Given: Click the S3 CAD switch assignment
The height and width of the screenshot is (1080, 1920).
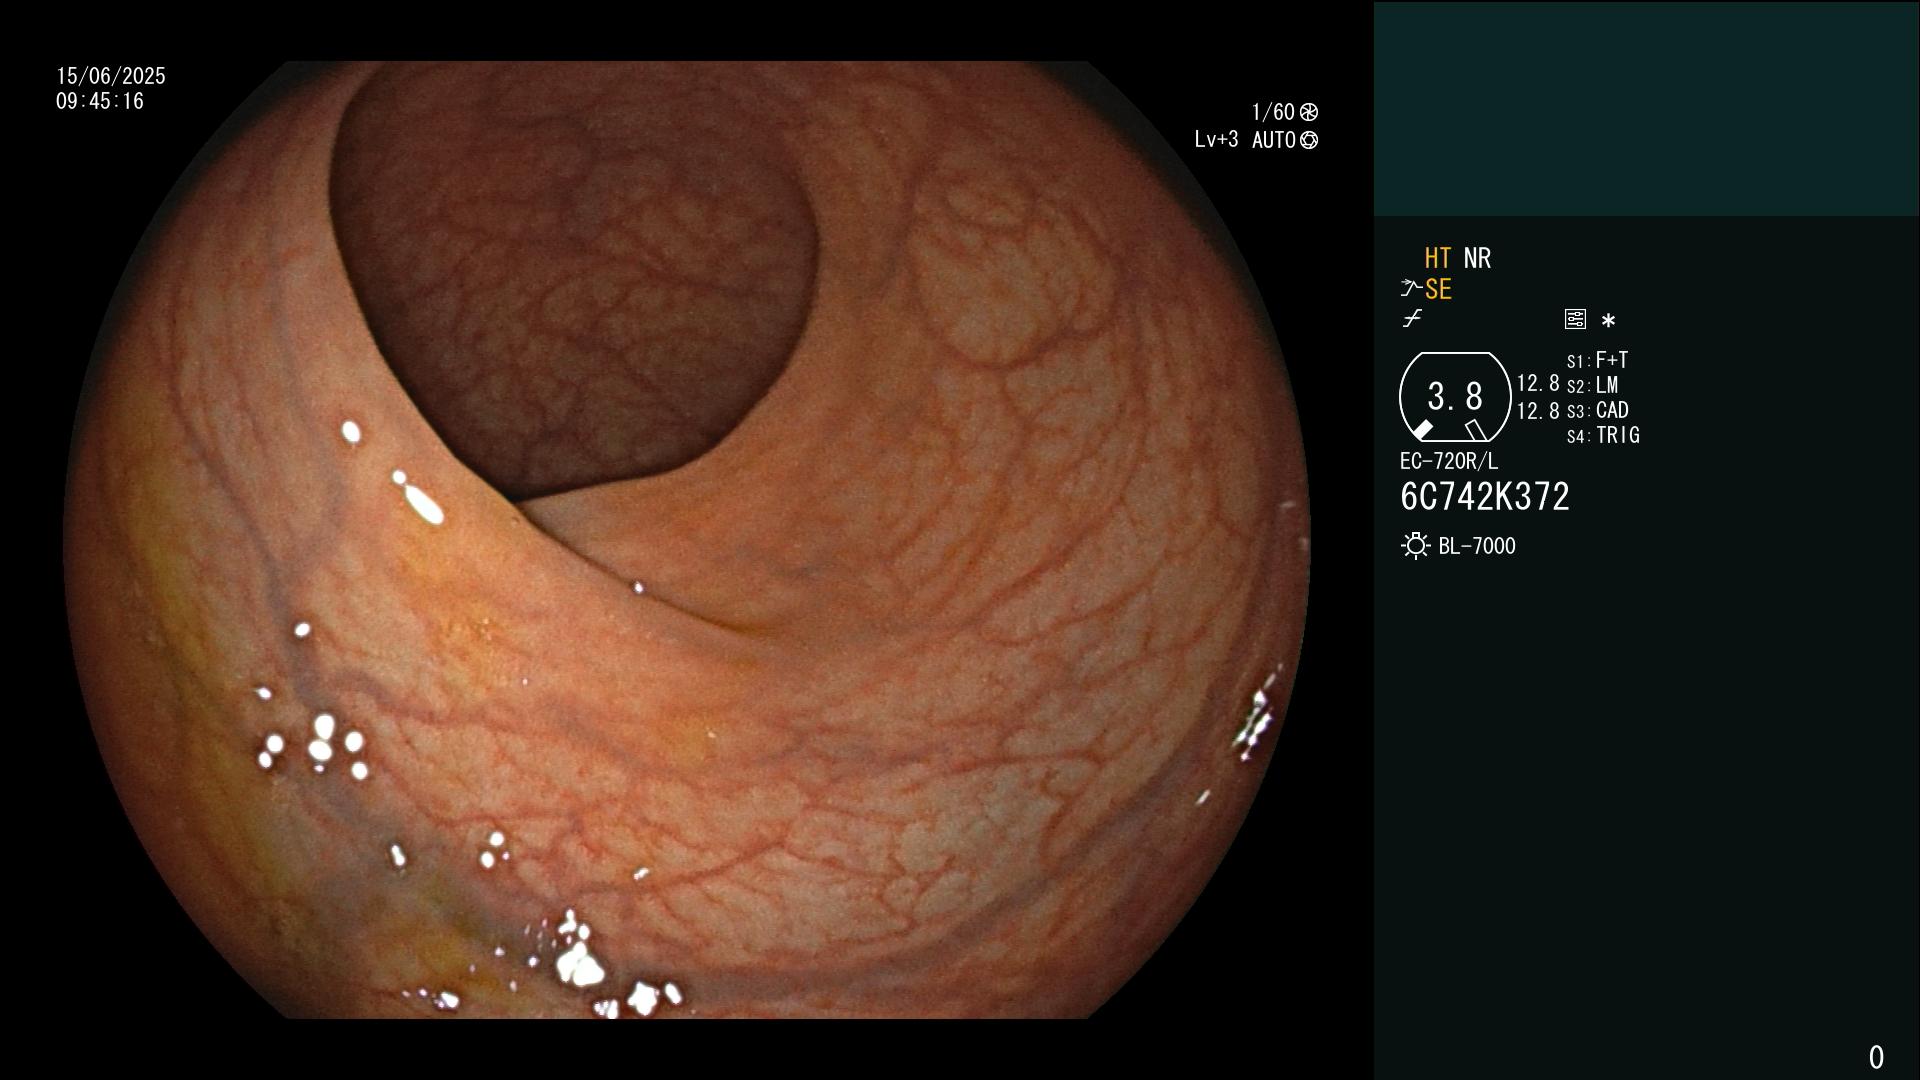Looking at the screenshot, I should click(x=1598, y=410).
